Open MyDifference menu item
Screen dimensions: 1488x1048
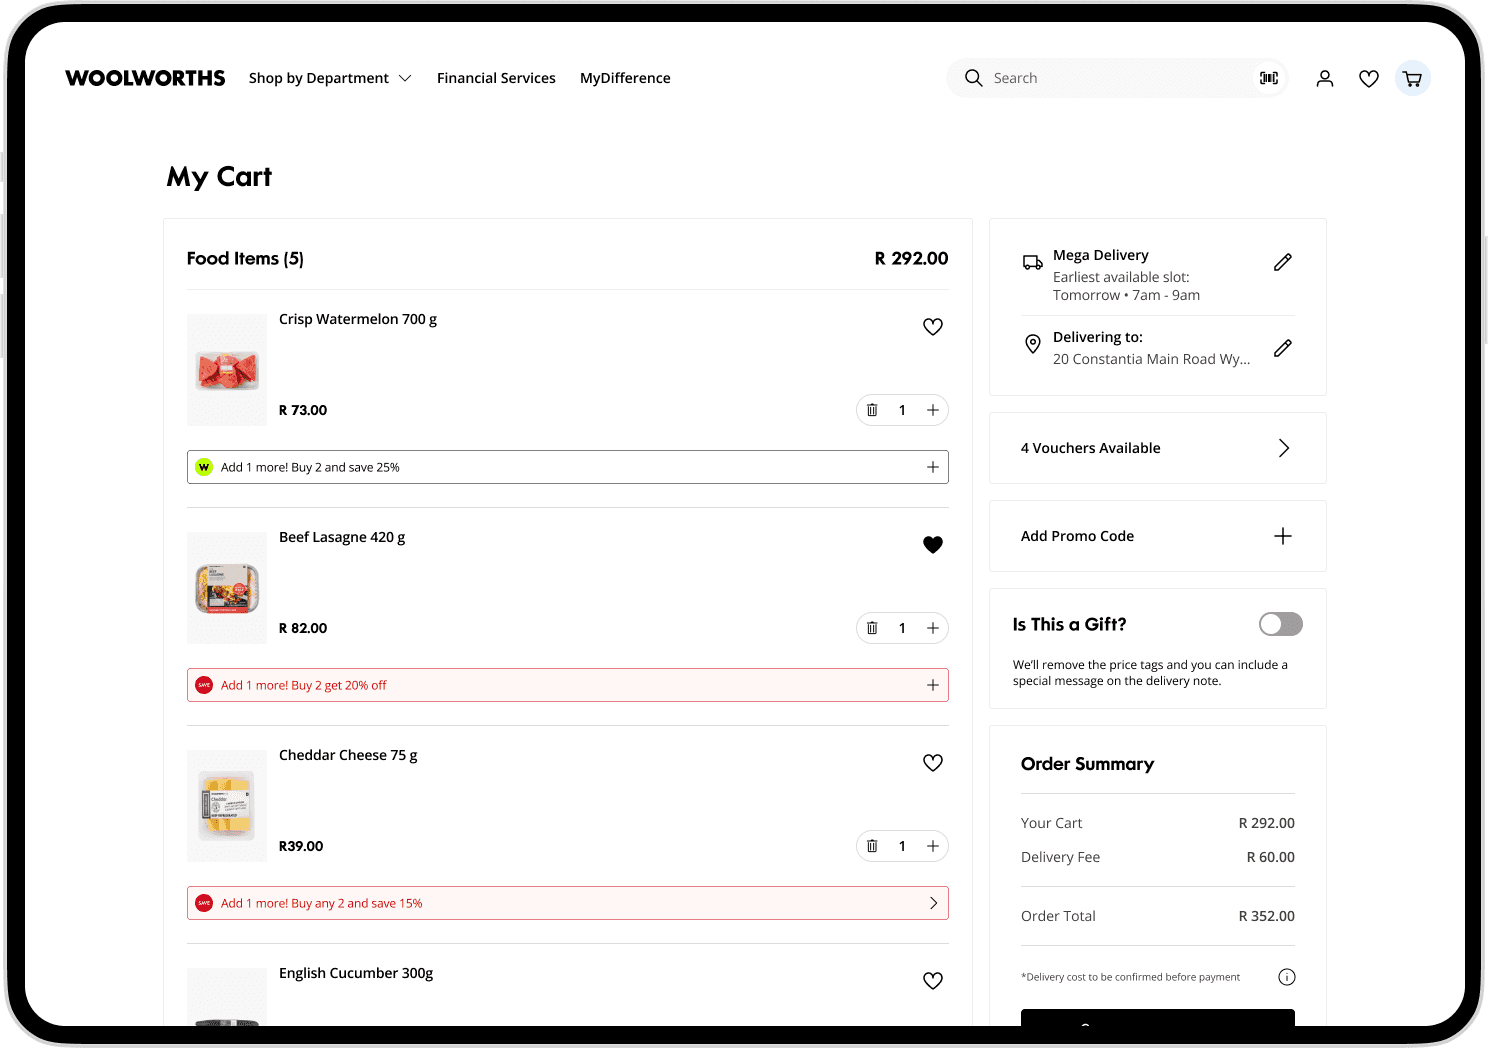(x=625, y=78)
